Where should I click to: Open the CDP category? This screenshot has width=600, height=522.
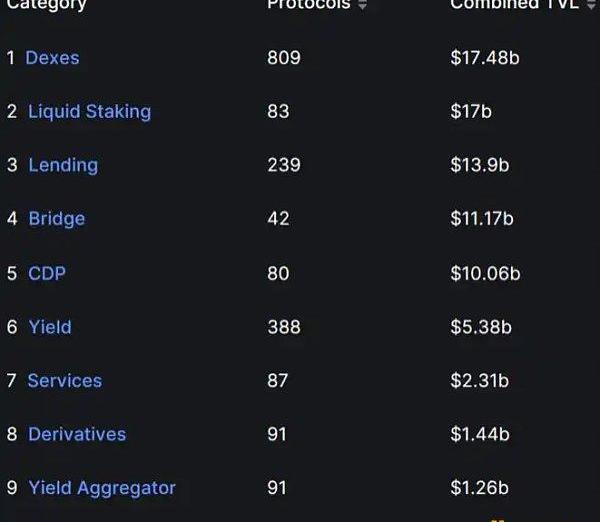[47, 273]
